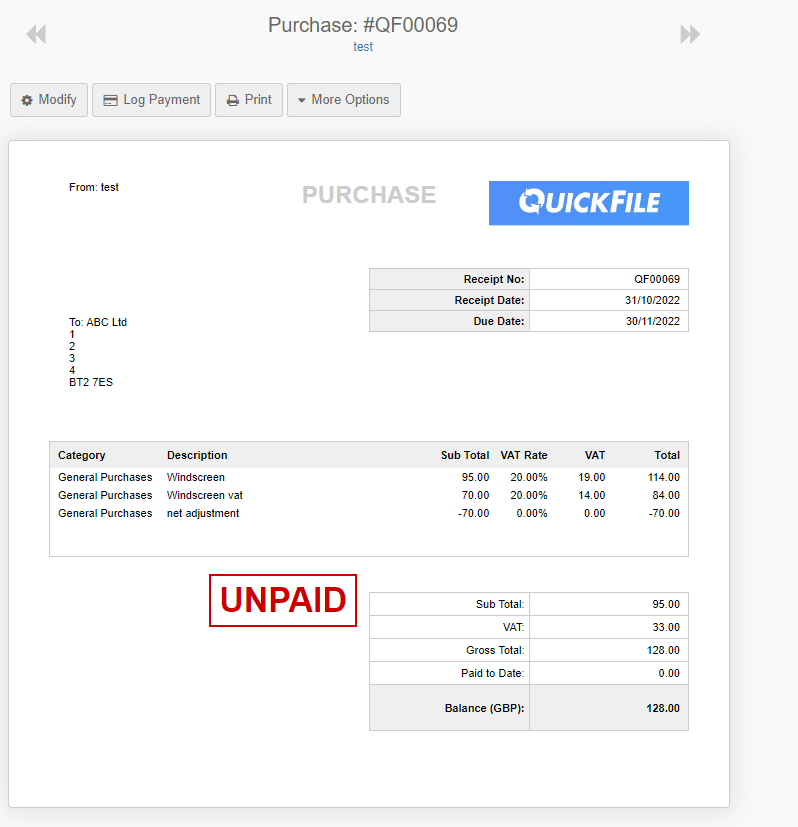Click the Paid to Date value 0.00

[x=669, y=674]
